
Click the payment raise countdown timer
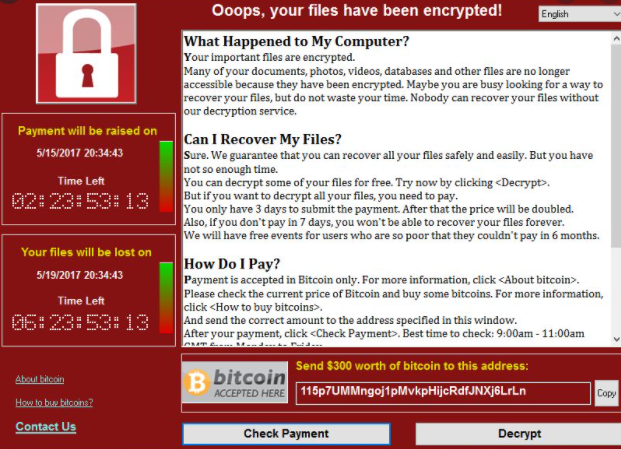(80, 200)
